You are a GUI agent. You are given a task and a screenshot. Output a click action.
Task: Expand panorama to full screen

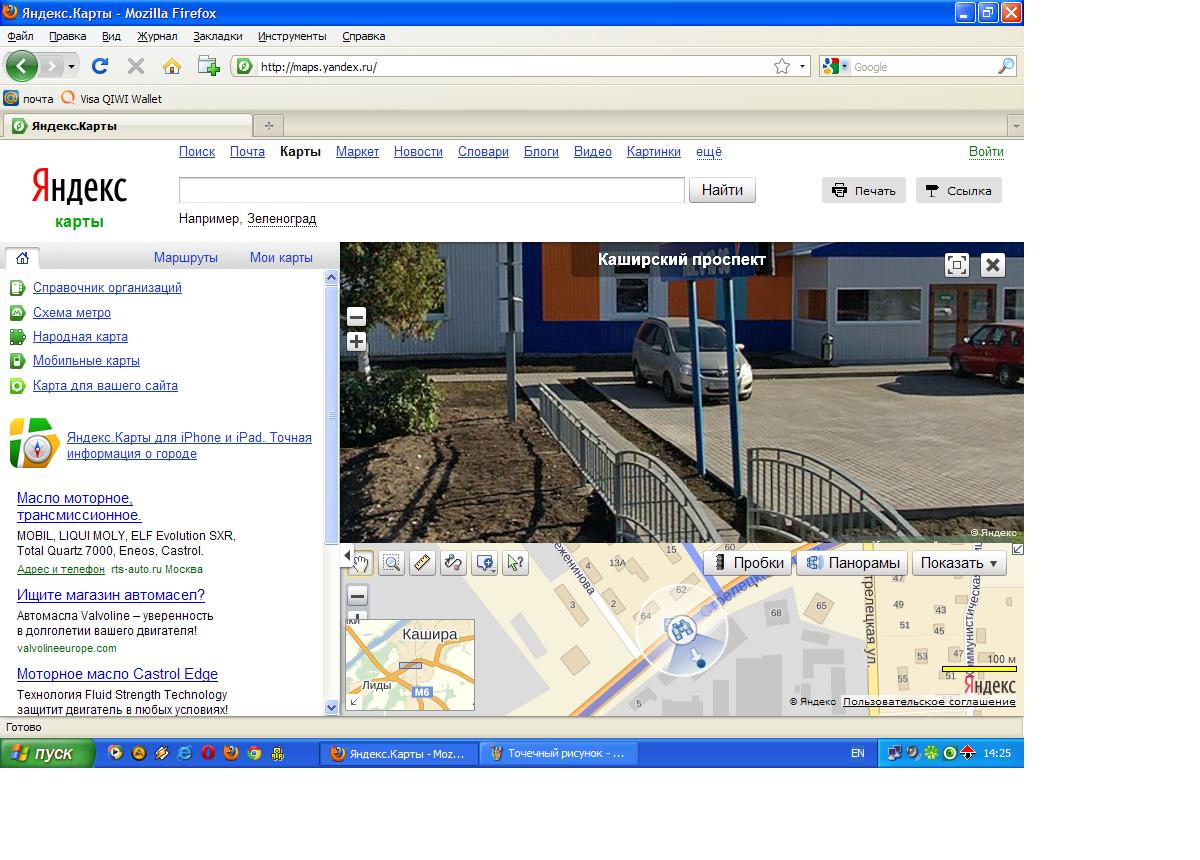(957, 264)
